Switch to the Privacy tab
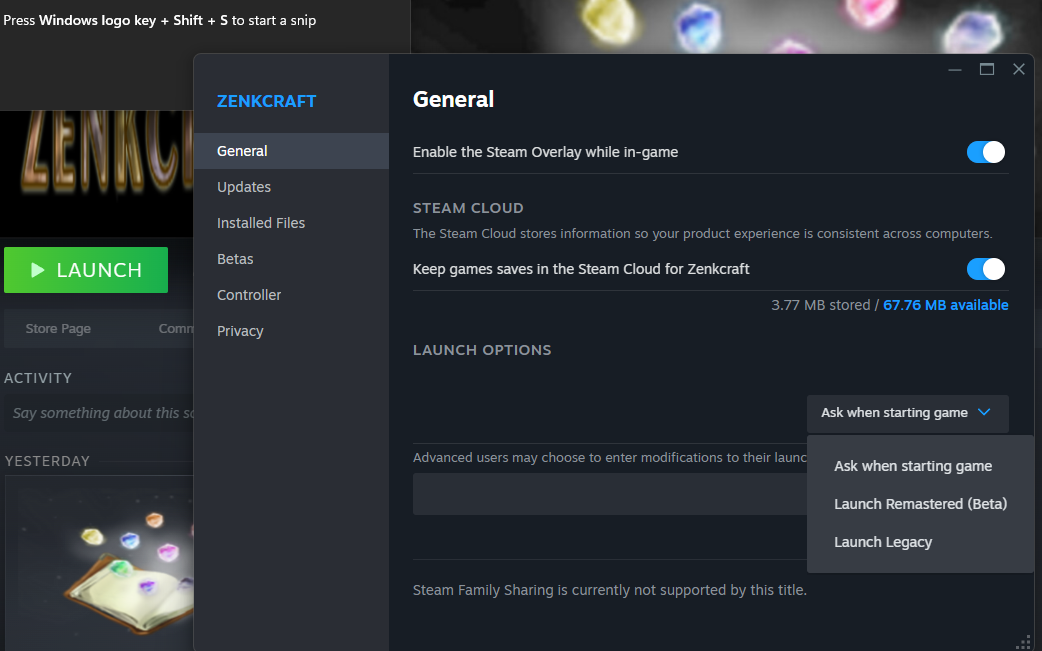 [291, 330]
